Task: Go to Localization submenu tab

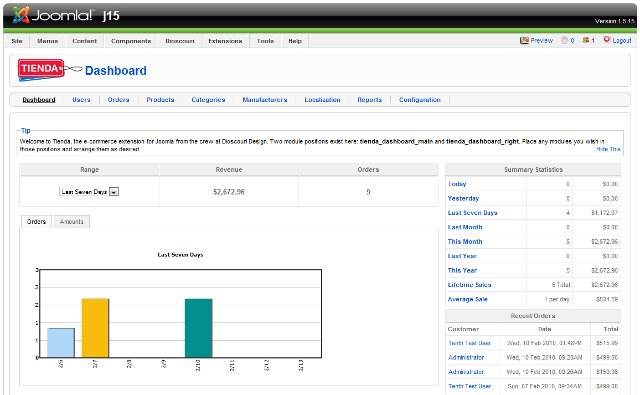Action: [322, 100]
